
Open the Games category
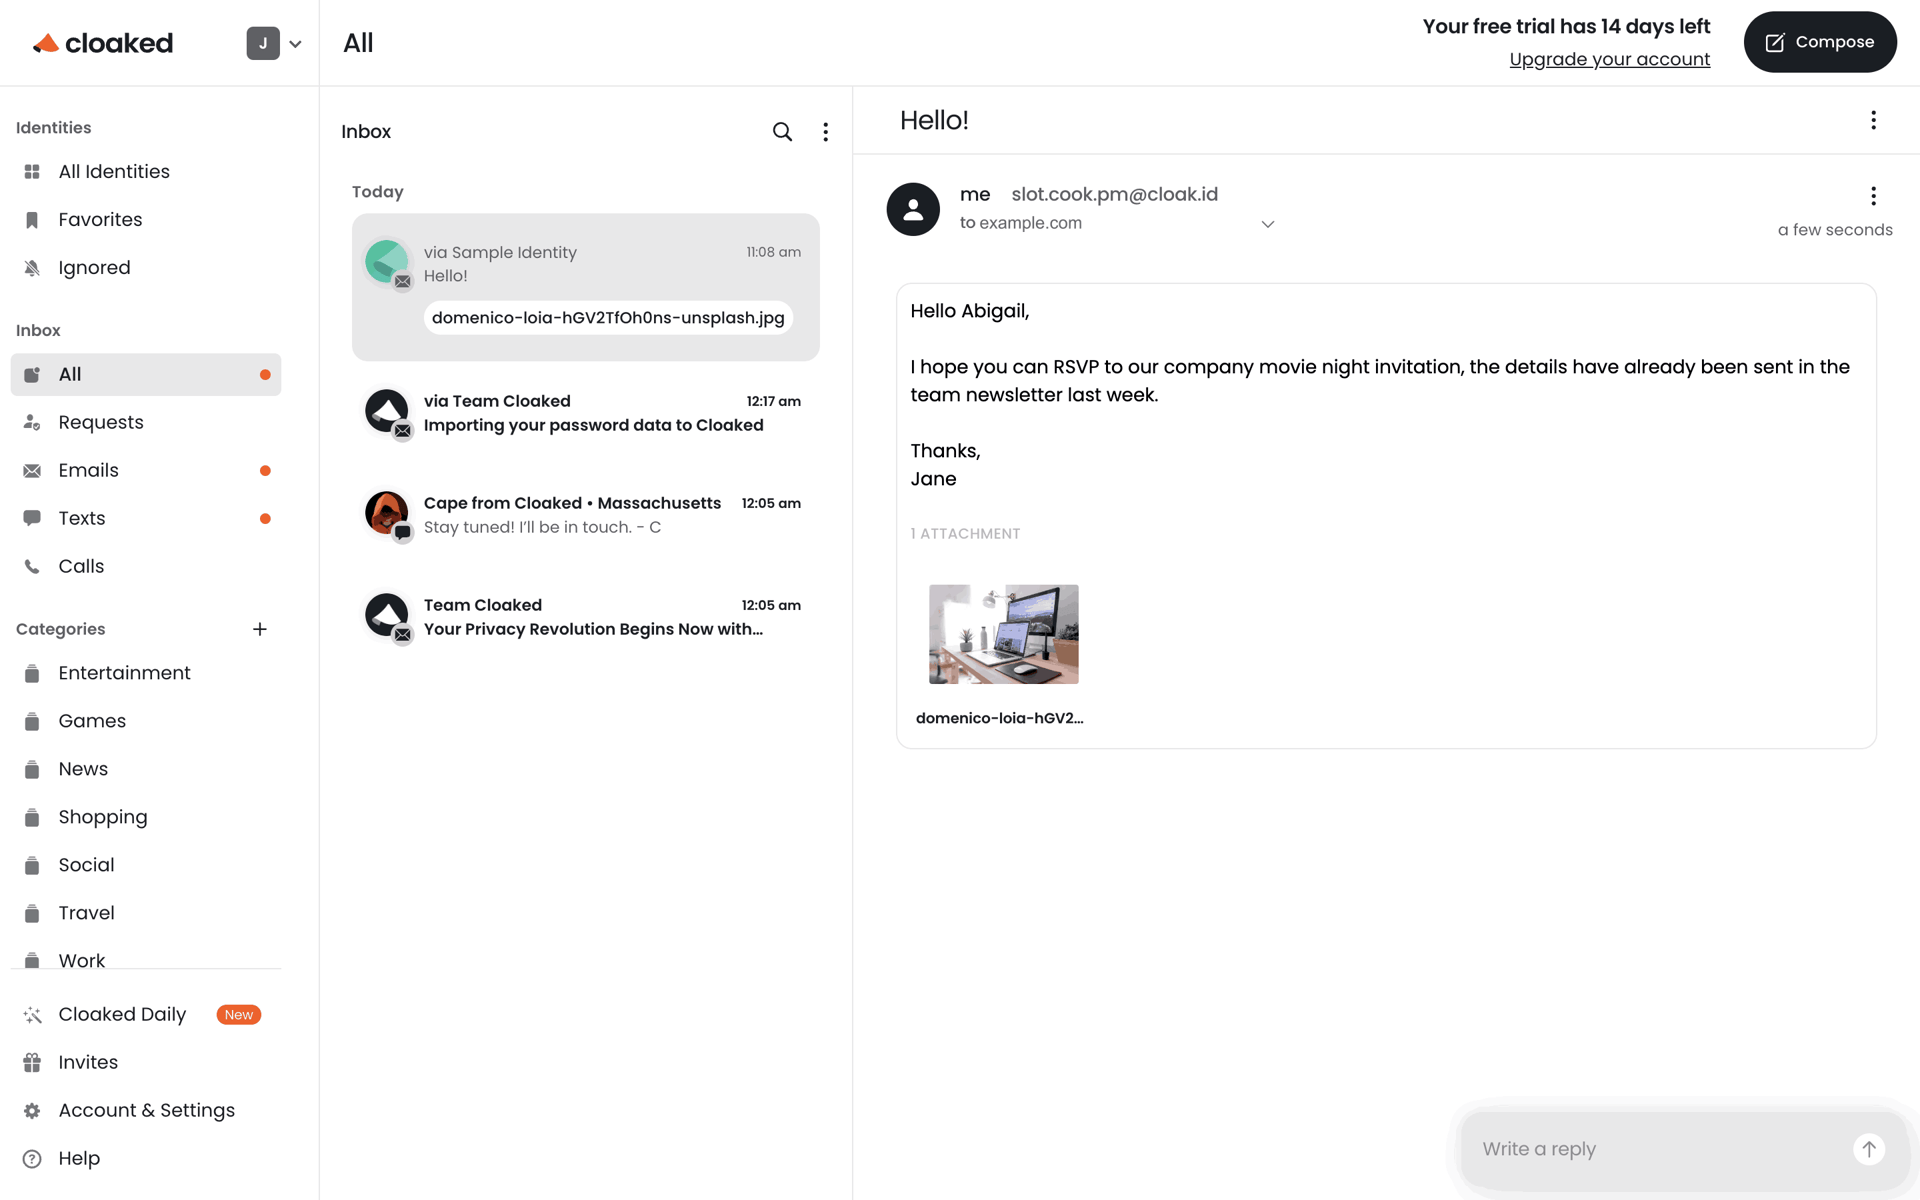tap(146, 722)
